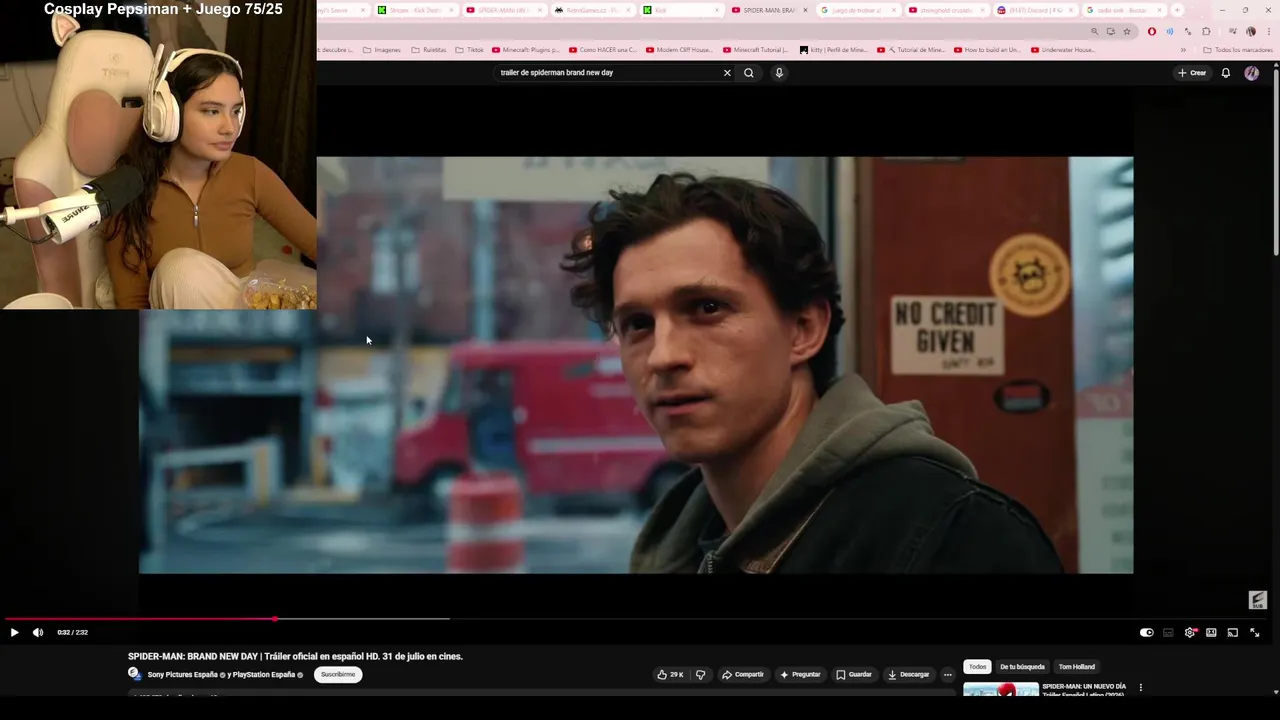Play the Spider-Man trailer video
The width and height of the screenshot is (1280, 720).
tap(14, 632)
